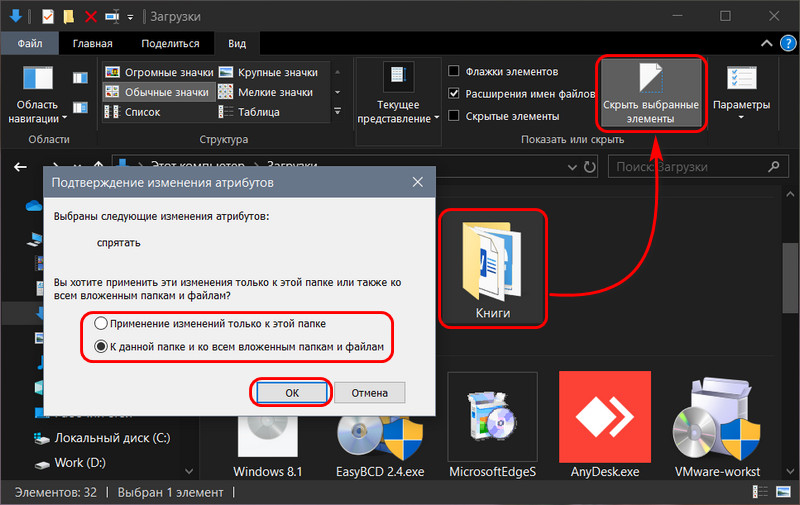Click the Отмена button in the dialog
The width and height of the screenshot is (800, 505).
[369, 393]
